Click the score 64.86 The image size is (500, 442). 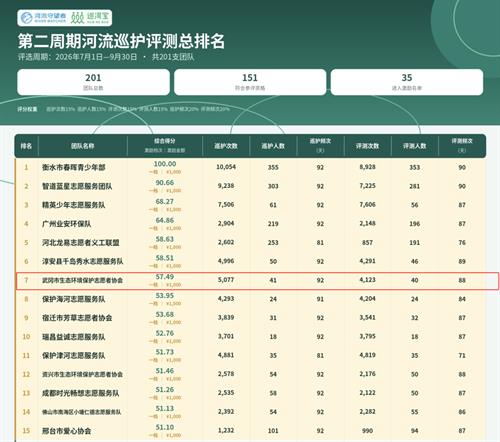(165, 220)
